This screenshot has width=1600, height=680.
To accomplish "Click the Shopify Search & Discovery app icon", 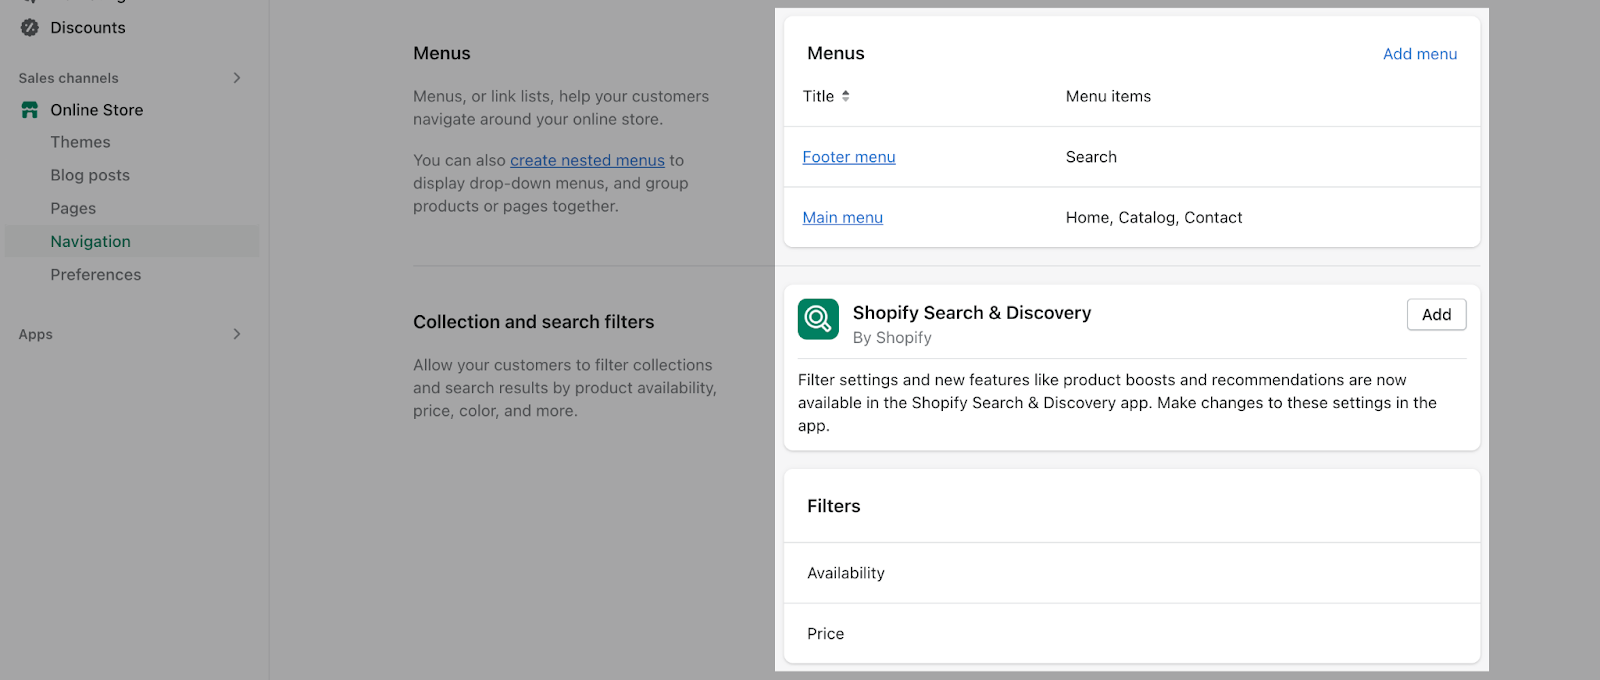I will point(818,319).
